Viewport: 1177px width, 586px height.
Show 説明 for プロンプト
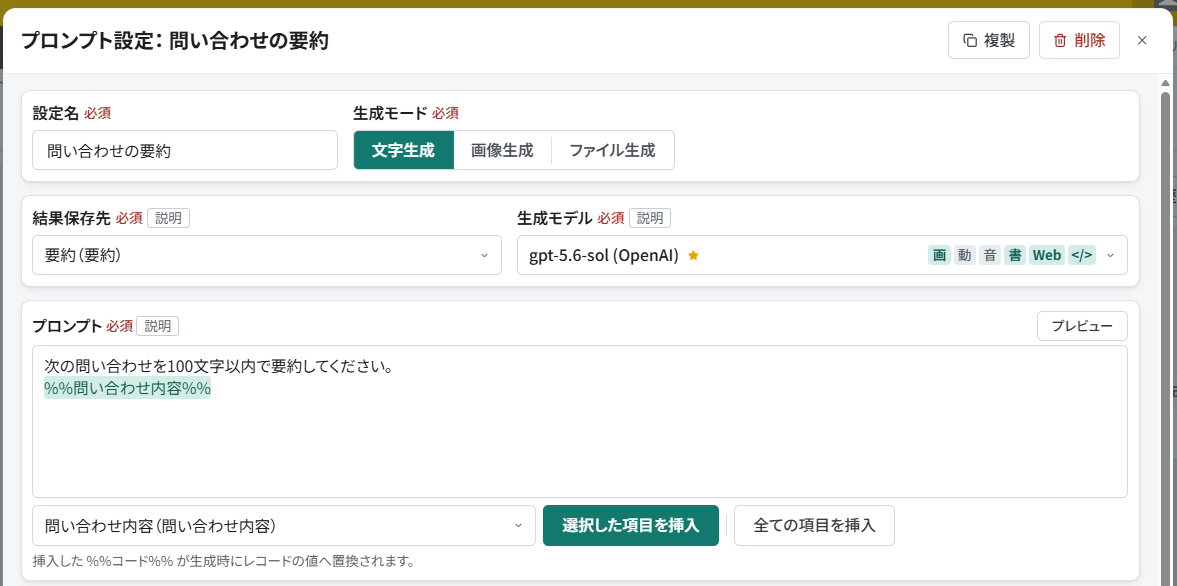click(x=158, y=326)
